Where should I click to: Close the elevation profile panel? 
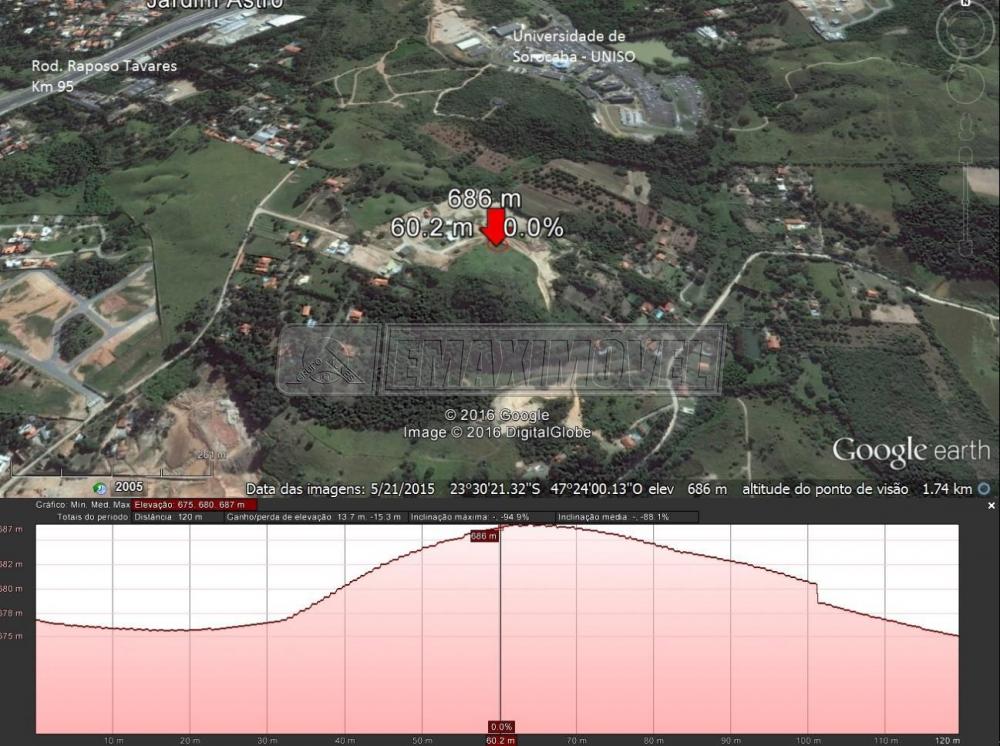(991, 506)
